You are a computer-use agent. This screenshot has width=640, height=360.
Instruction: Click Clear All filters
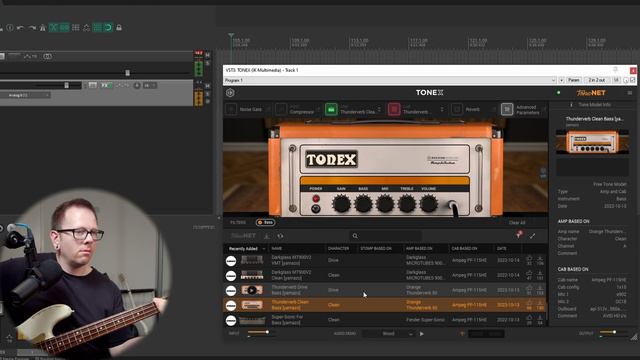[x=517, y=222]
